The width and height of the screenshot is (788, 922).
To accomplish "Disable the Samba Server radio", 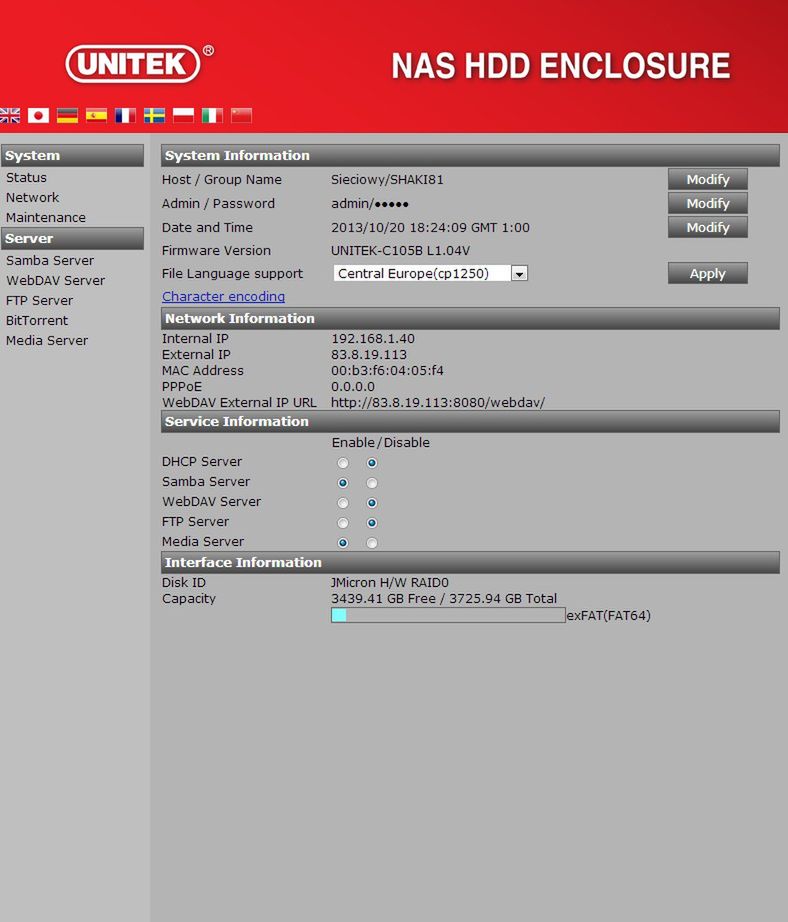I will 372,483.
